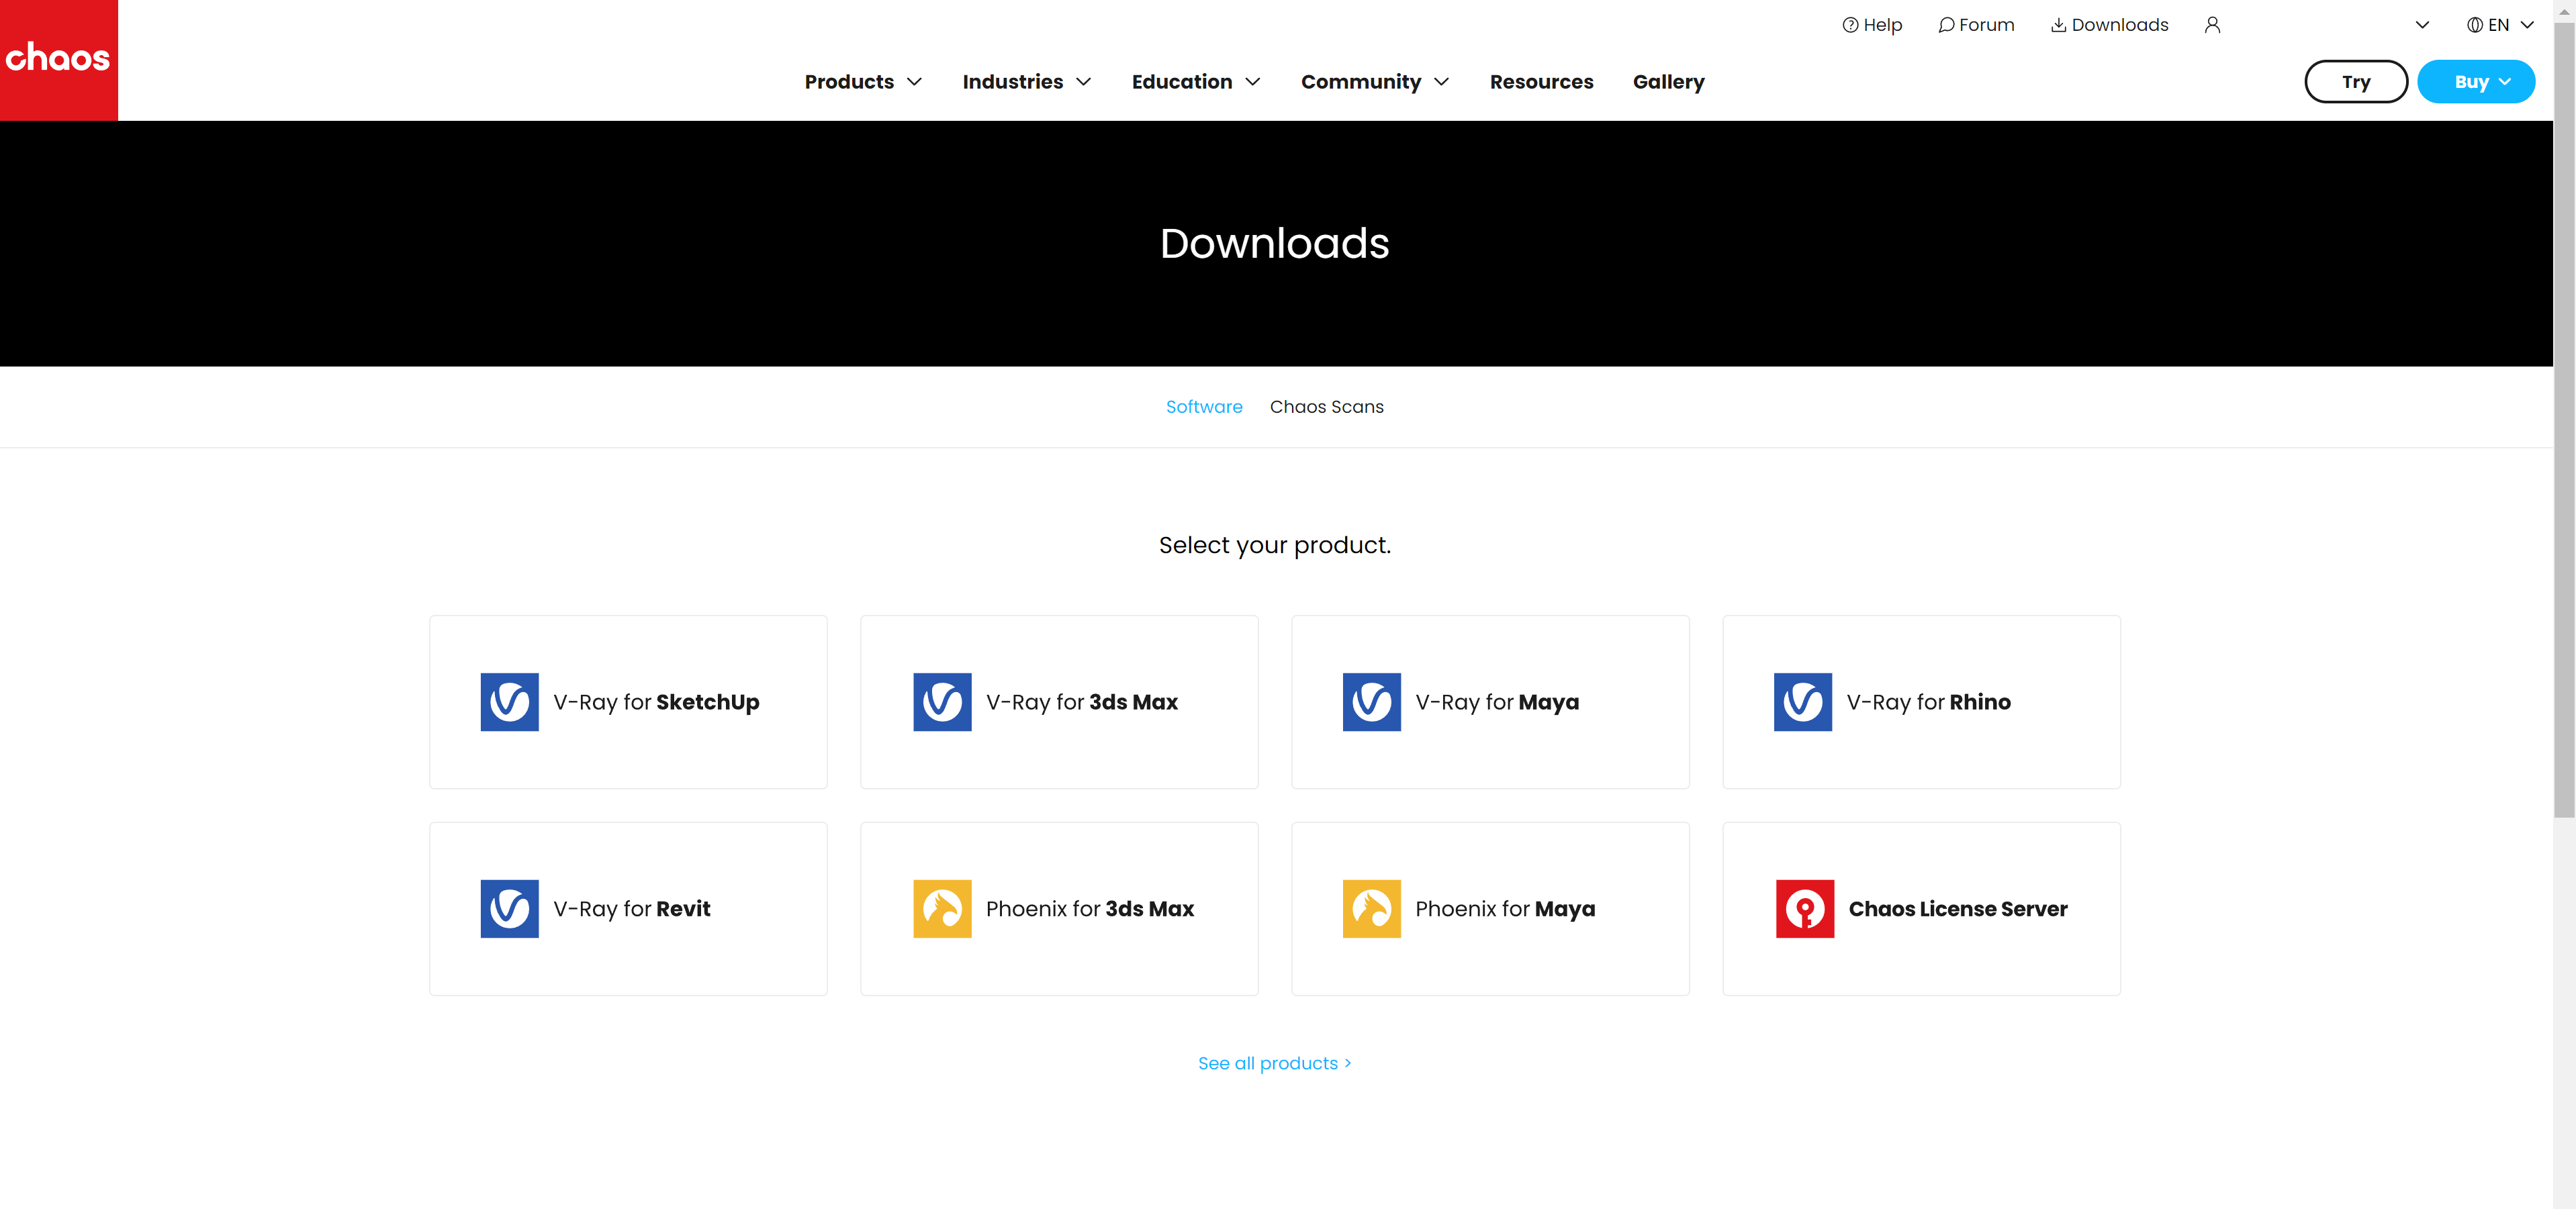The image size is (2576, 1209).
Task: Open the EN language selector
Action: coord(2499,25)
